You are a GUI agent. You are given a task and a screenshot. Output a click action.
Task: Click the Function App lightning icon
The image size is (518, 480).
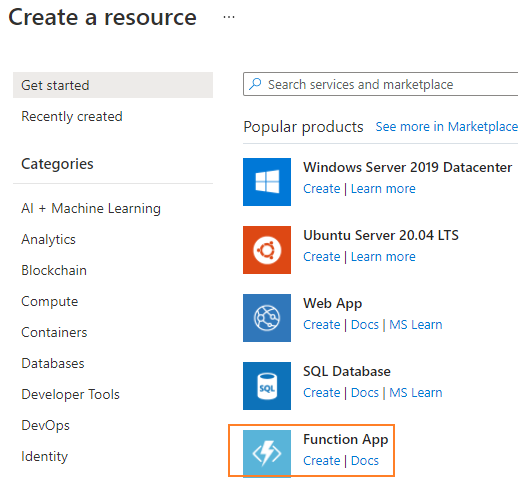267,454
